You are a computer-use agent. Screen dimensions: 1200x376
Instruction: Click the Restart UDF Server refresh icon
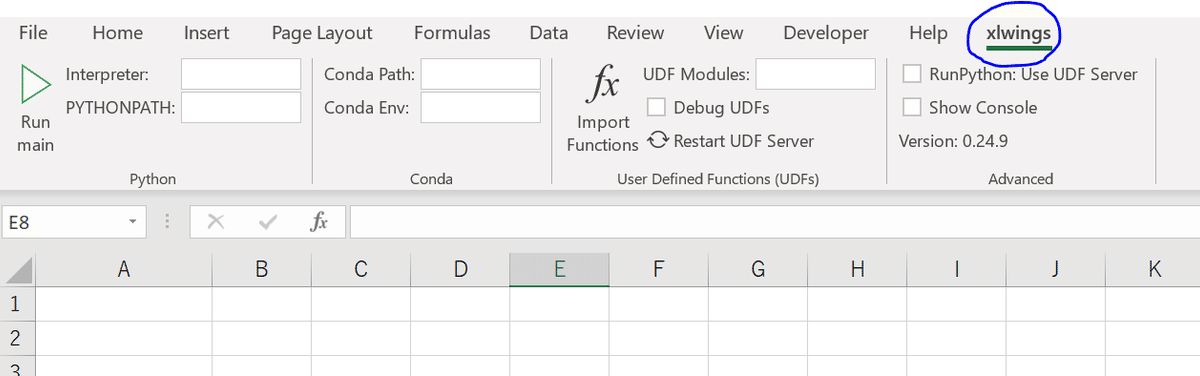click(658, 140)
